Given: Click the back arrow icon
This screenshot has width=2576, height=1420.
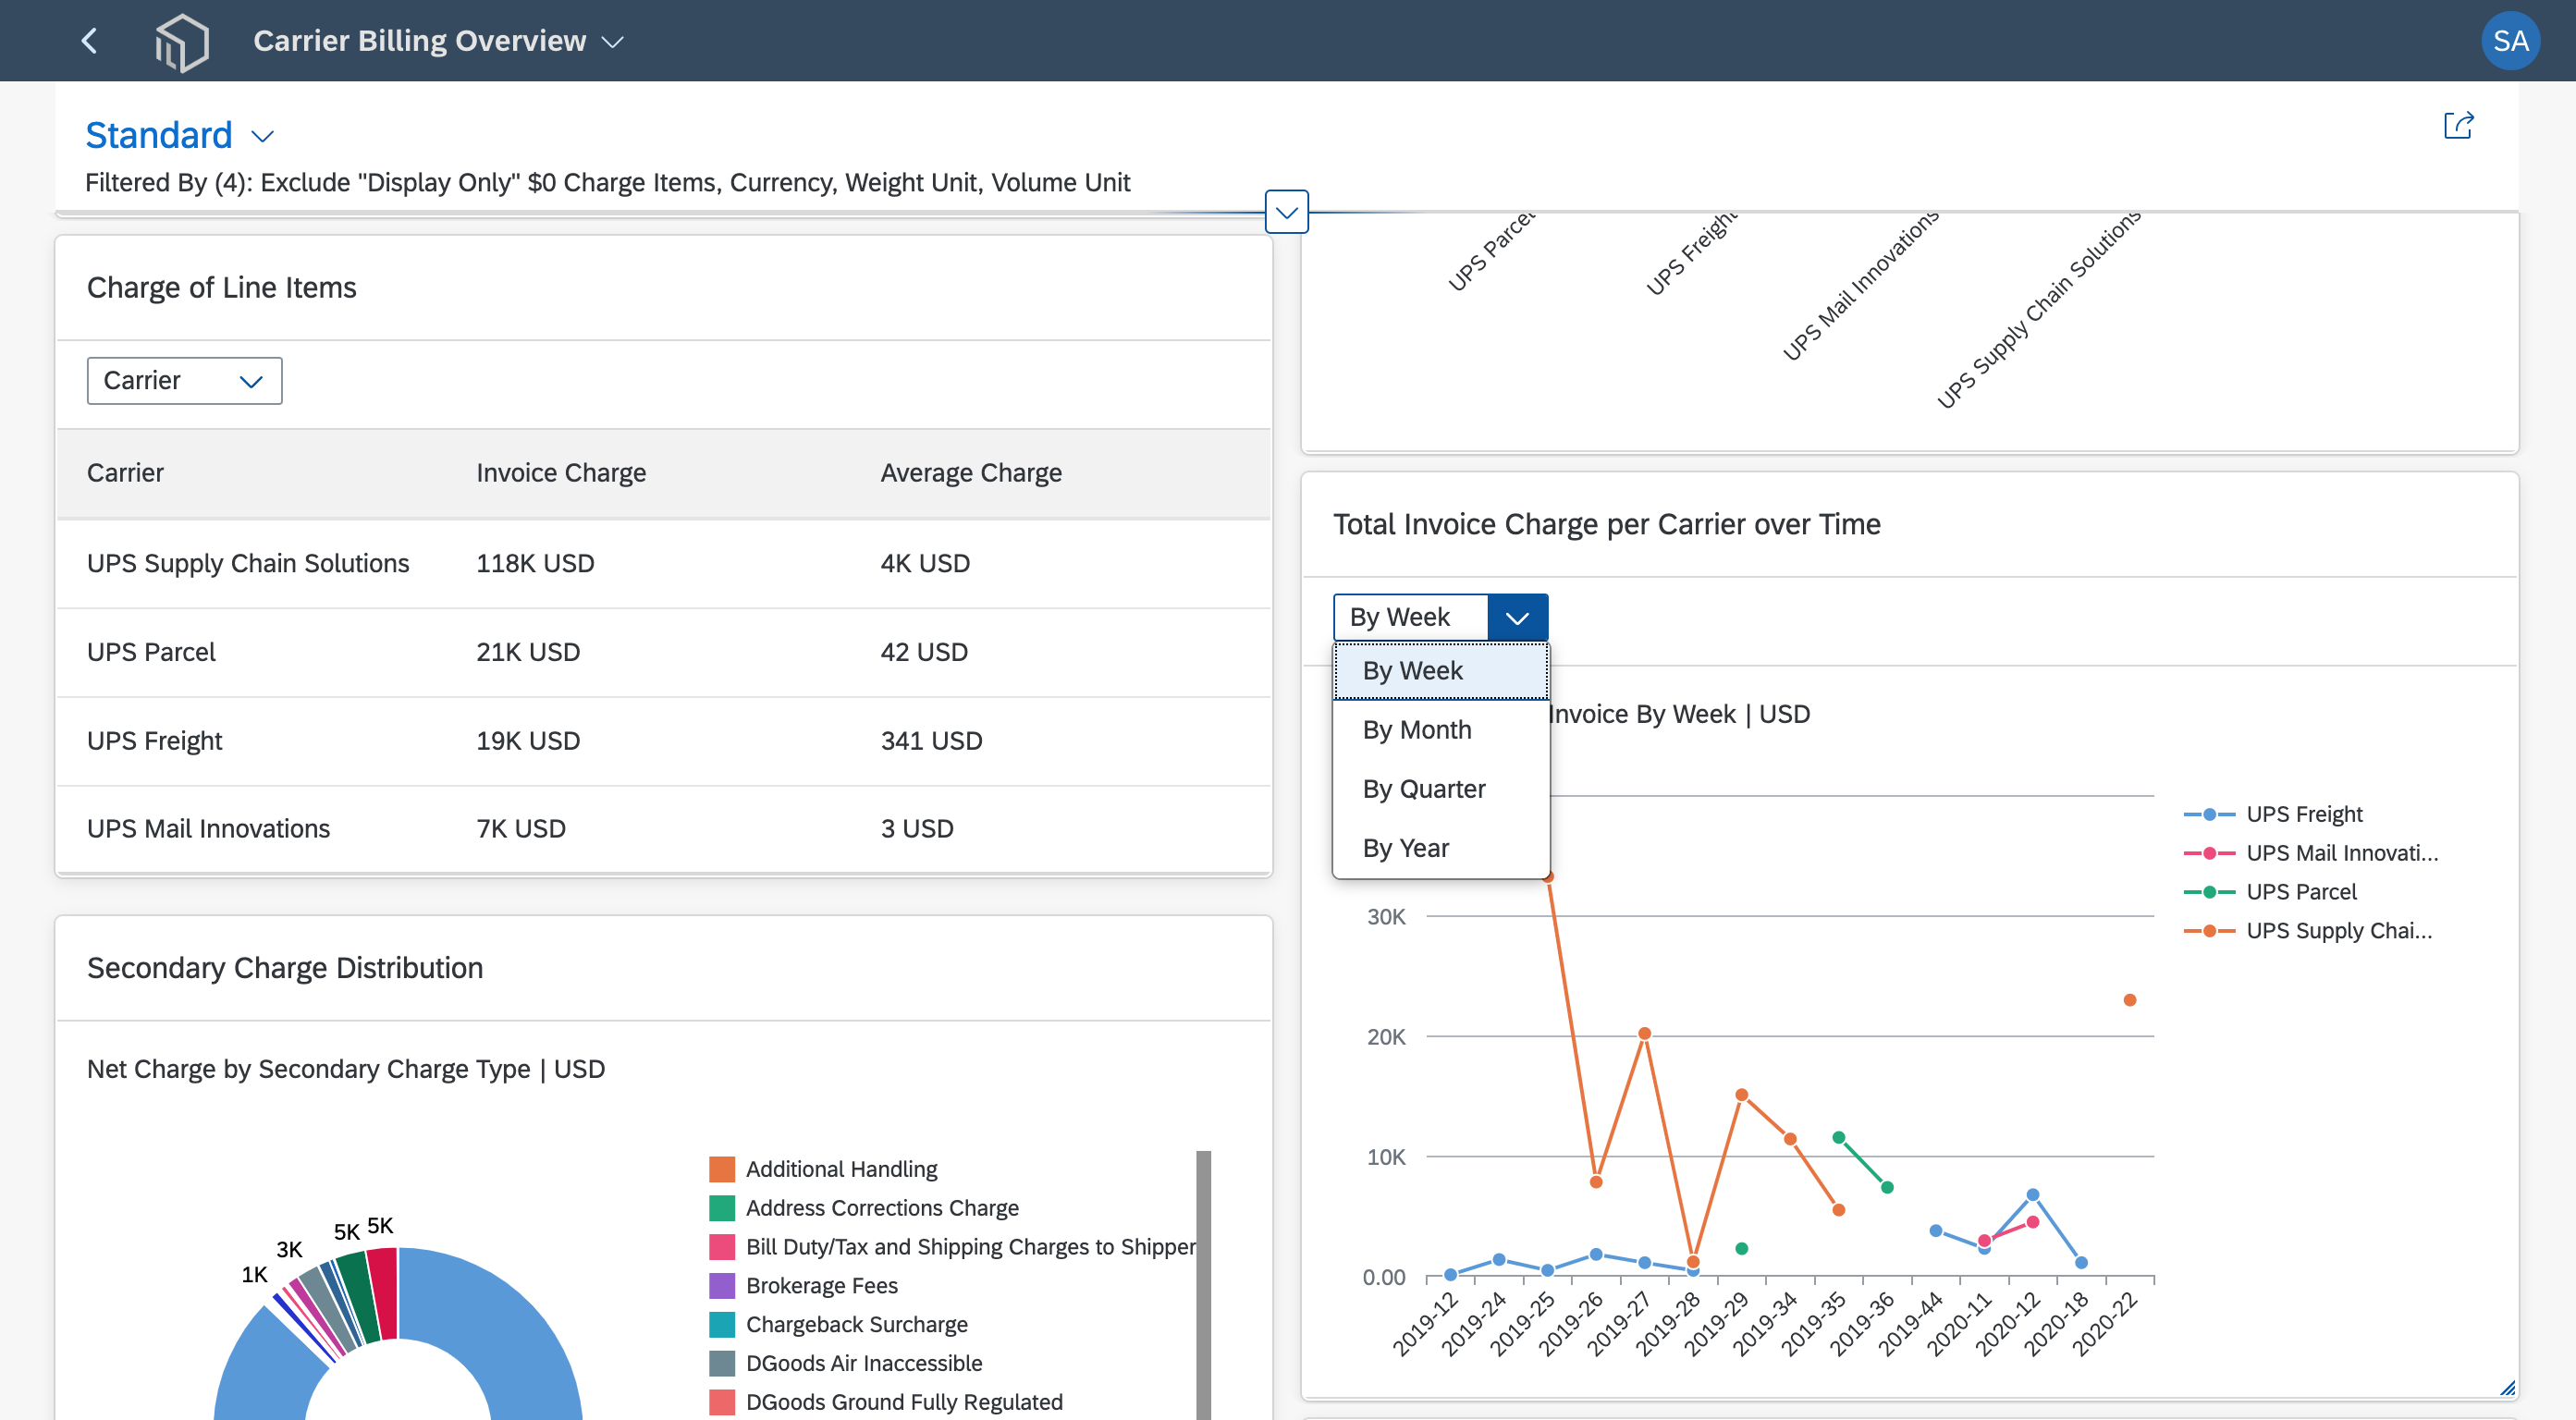Looking at the screenshot, I should pyautogui.click(x=89, y=41).
